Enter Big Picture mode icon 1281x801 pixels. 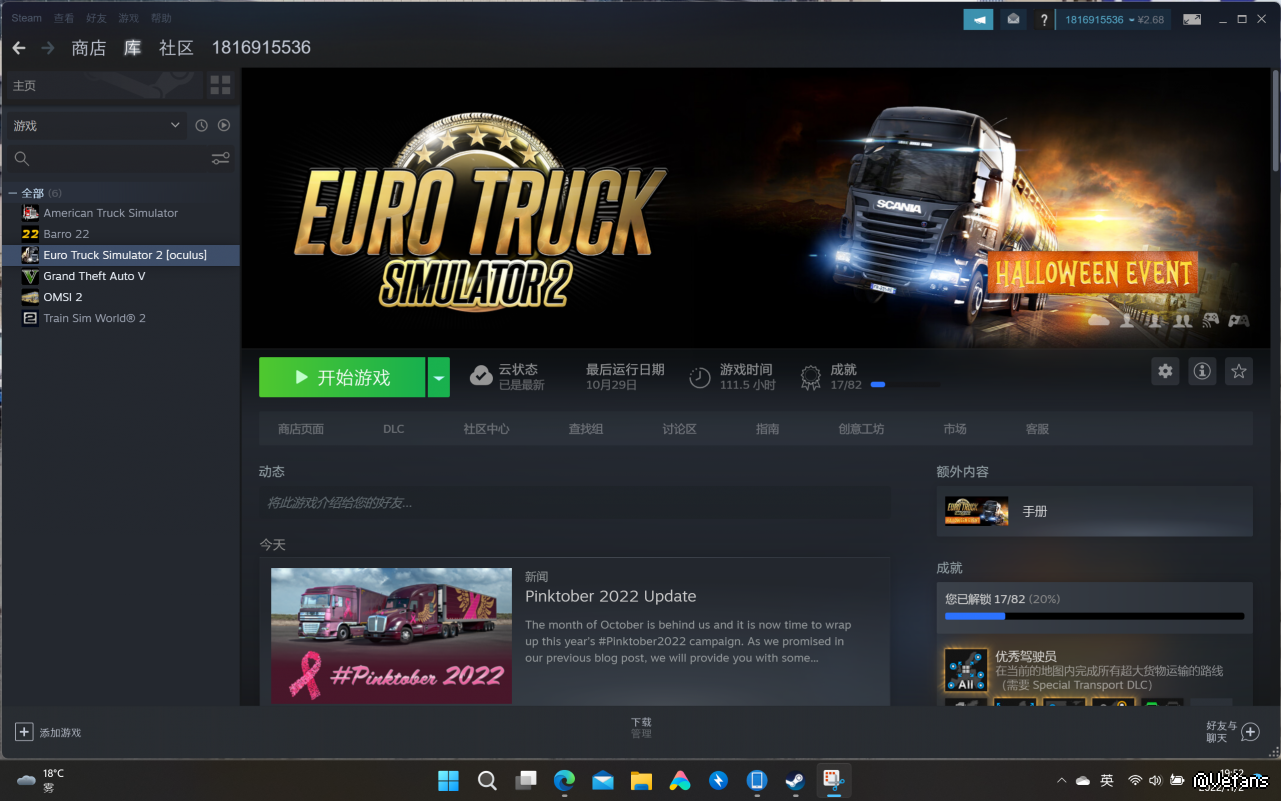click(1192, 19)
